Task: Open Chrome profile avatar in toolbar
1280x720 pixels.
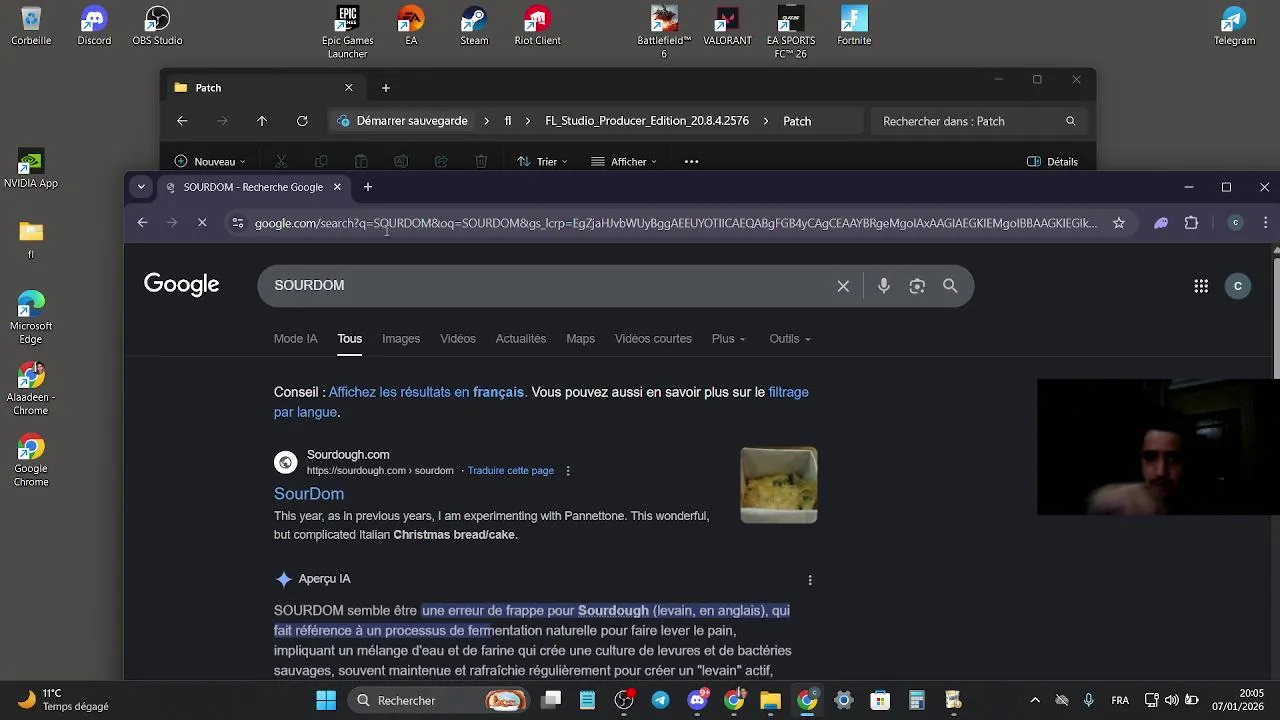Action: point(1236,223)
